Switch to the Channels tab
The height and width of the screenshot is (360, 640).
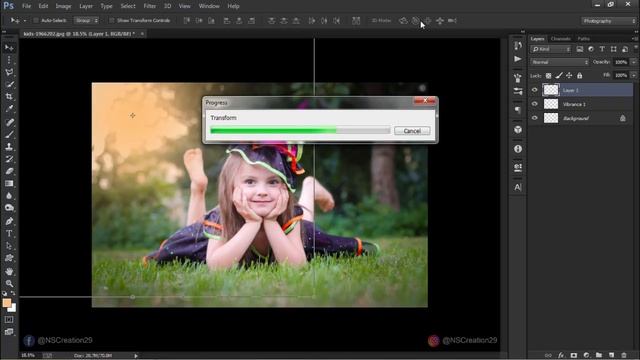tap(560, 39)
